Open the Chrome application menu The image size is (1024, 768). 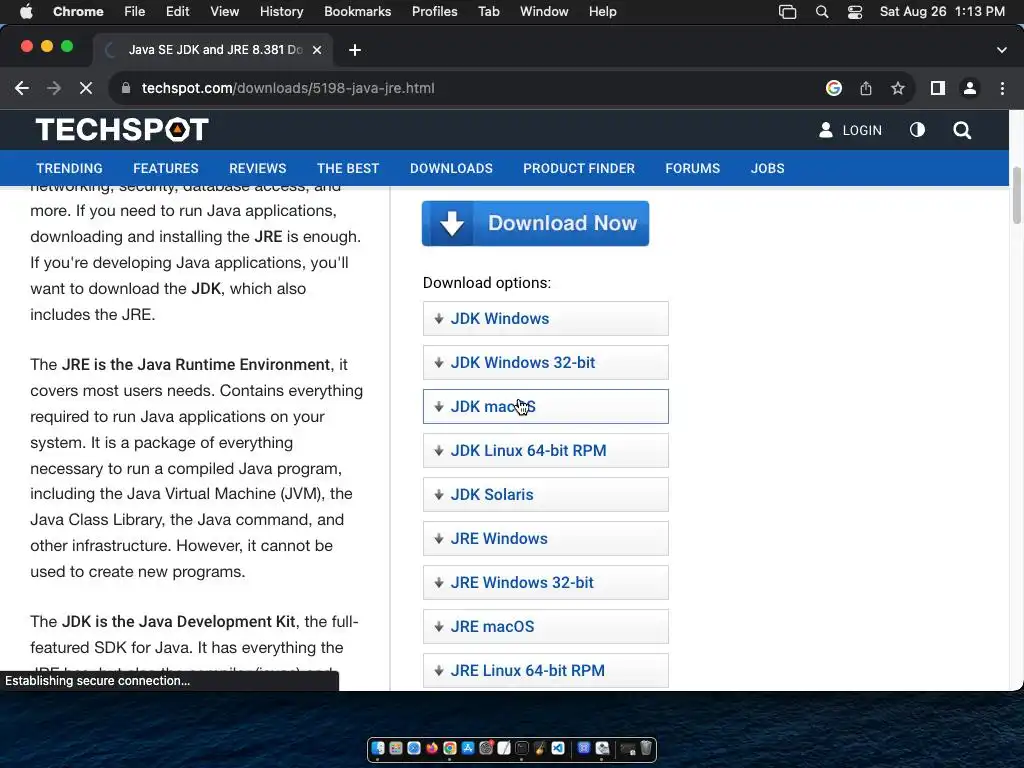(x=78, y=11)
